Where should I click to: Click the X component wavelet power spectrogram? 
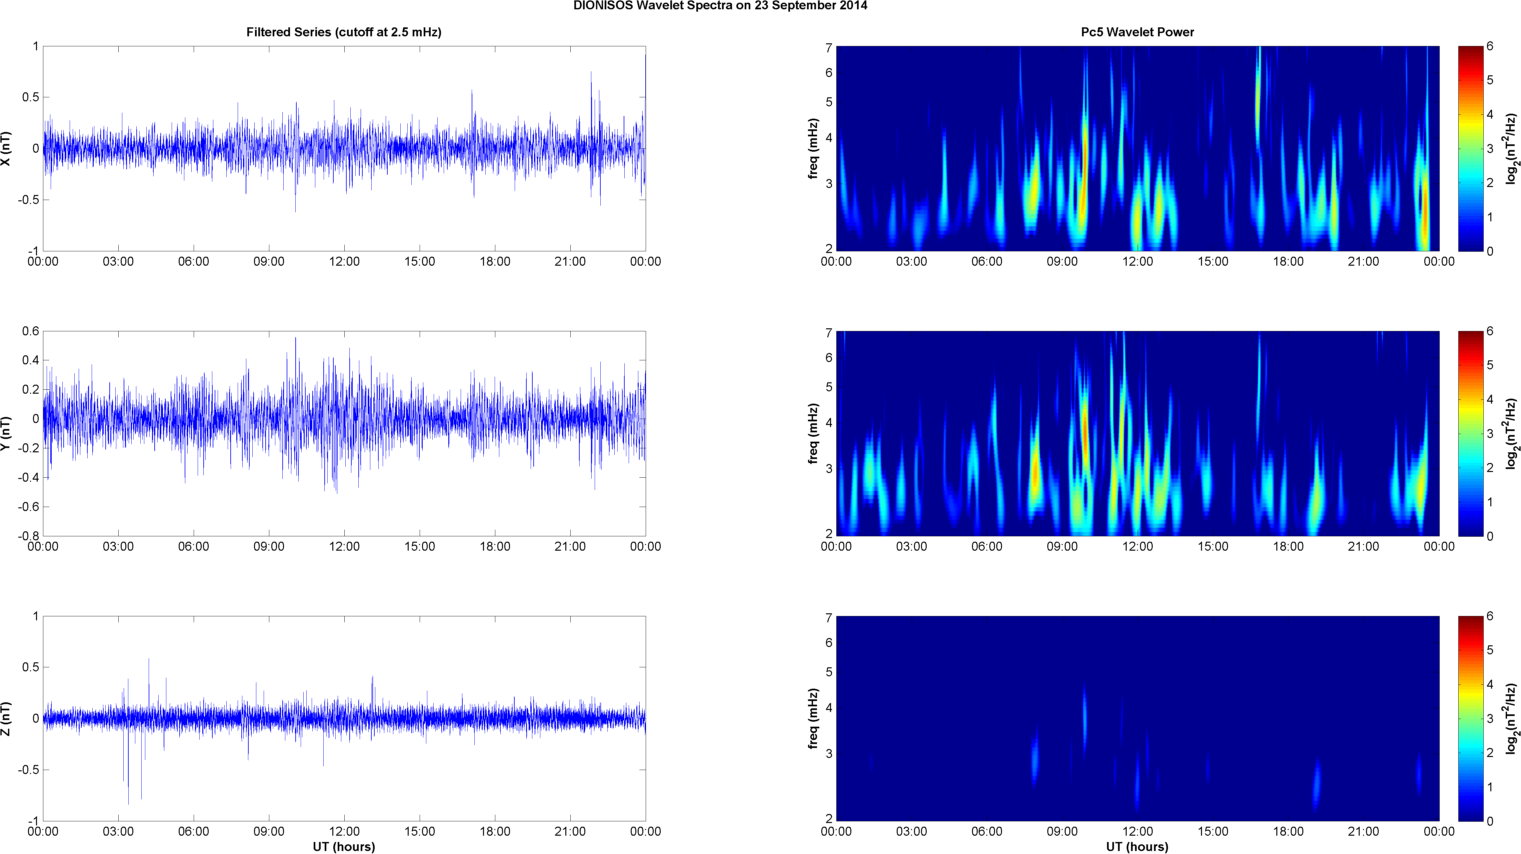click(1137, 149)
